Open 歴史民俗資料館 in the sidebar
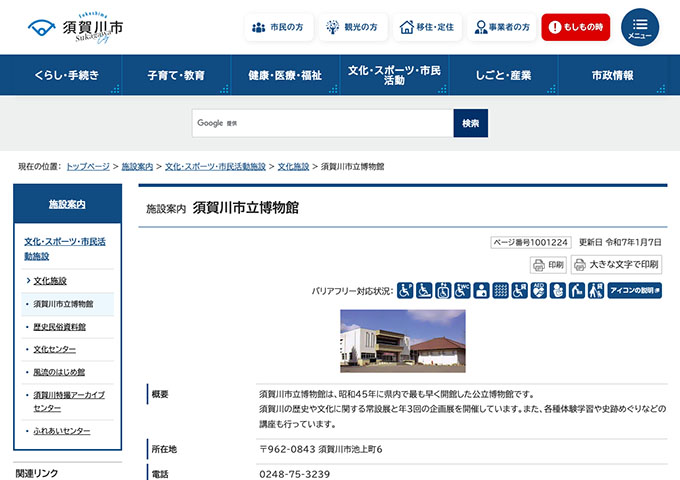This screenshot has height=480, width=680. [59, 327]
